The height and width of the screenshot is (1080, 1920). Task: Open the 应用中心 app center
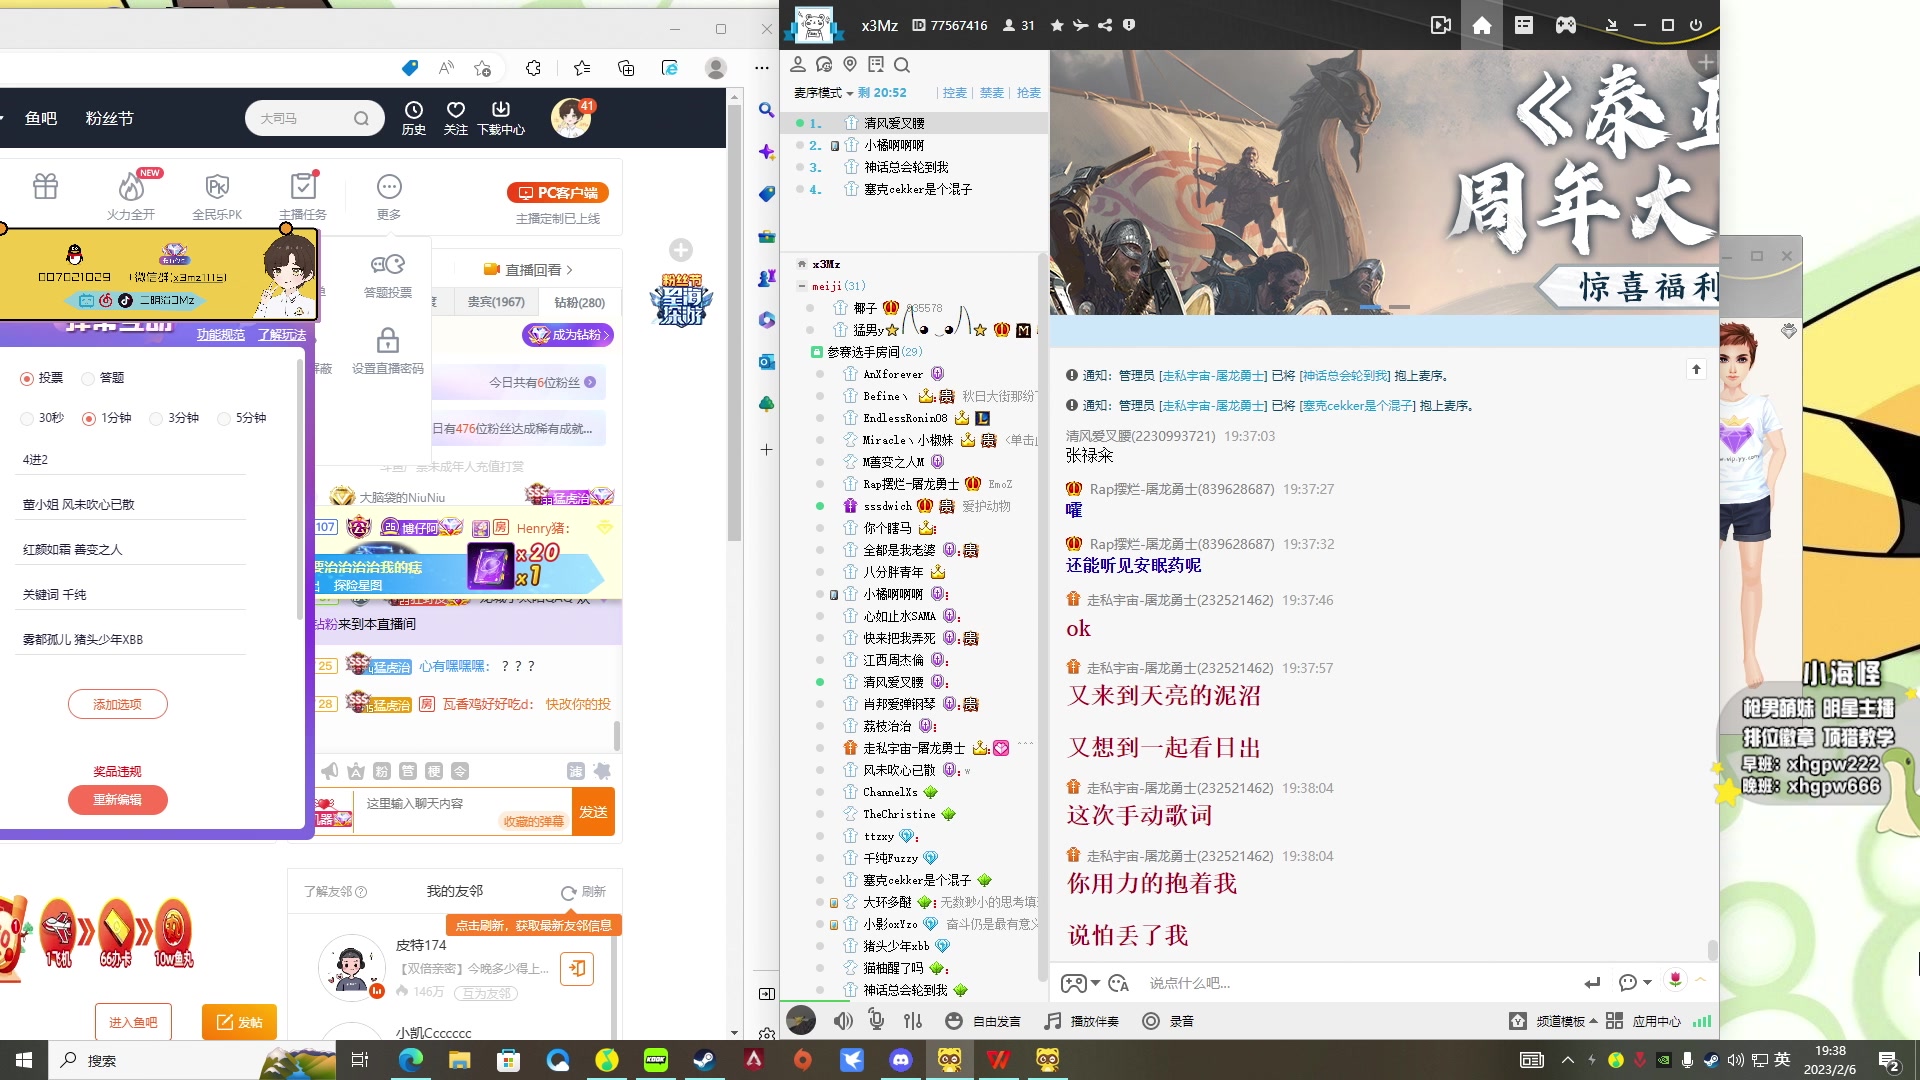pos(1644,1021)
